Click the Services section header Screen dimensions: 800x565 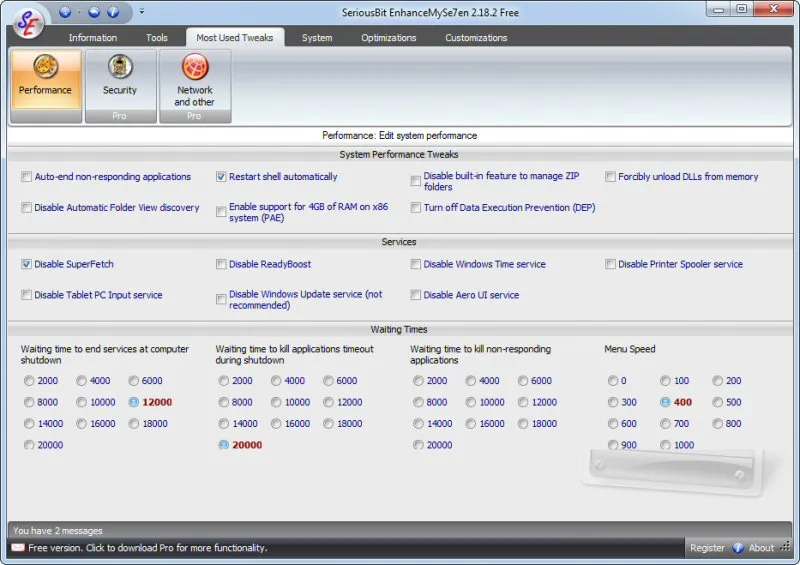point(399,242)
